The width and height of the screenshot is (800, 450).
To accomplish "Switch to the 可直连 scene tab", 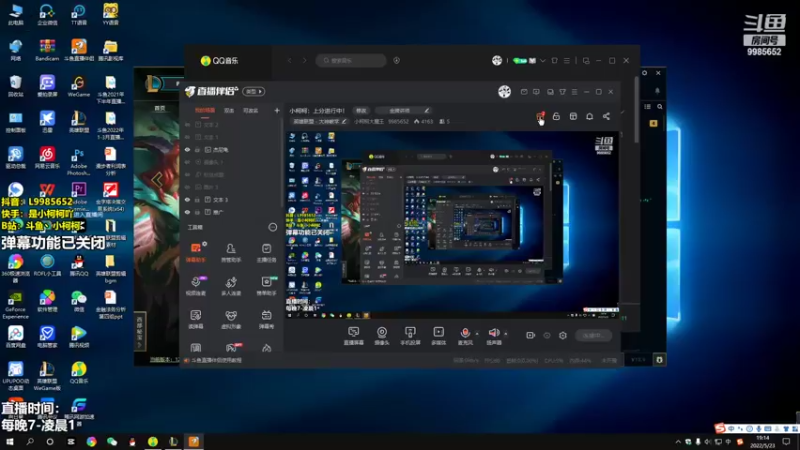I will (x=250, y=110).
